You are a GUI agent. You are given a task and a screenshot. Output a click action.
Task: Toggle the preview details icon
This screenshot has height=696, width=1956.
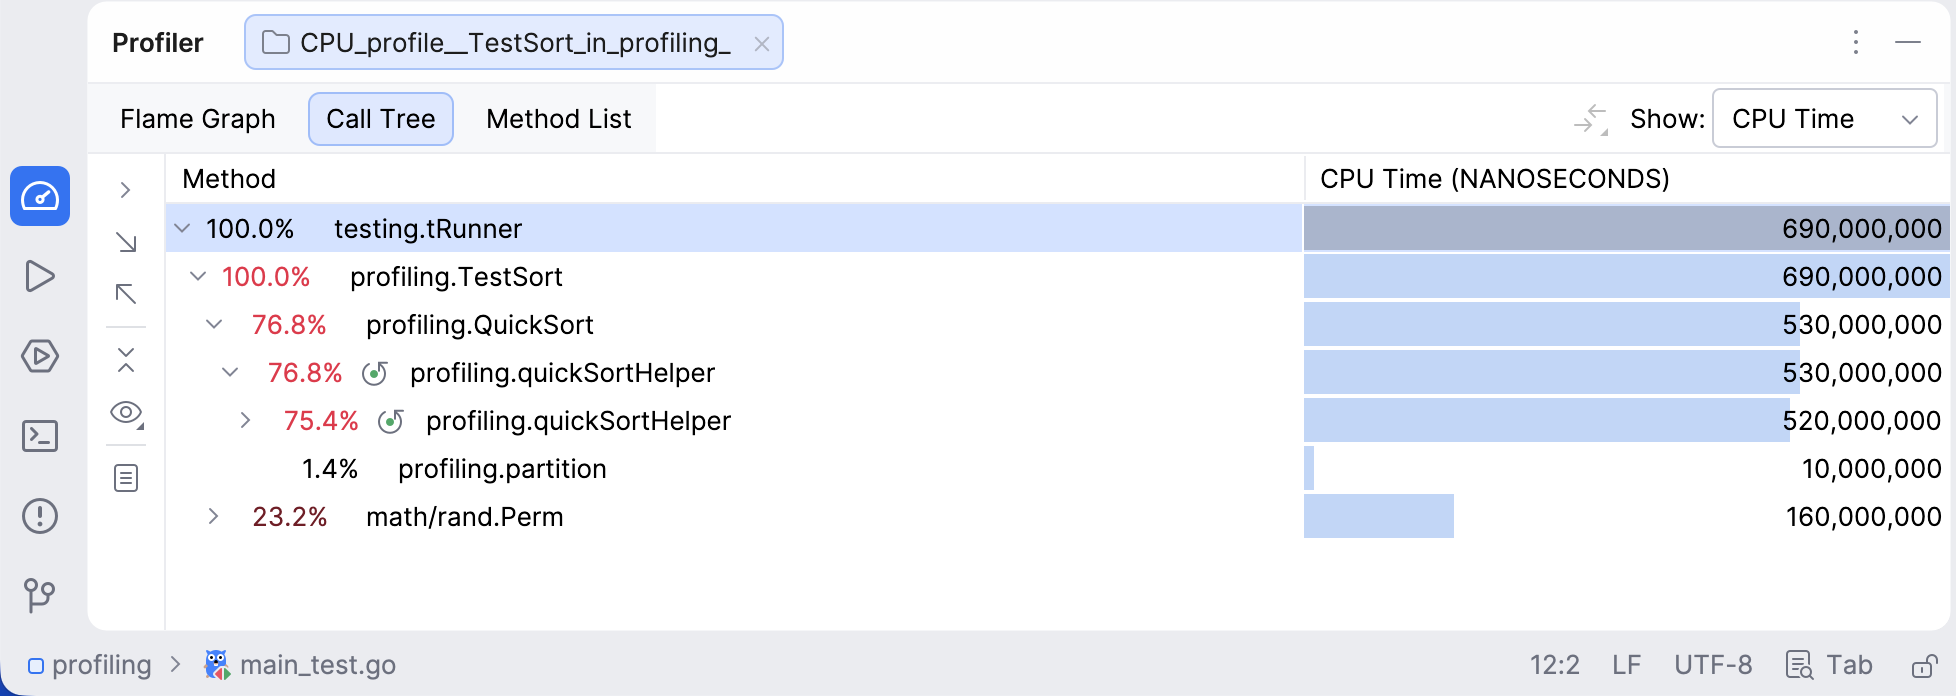(127, 477)
